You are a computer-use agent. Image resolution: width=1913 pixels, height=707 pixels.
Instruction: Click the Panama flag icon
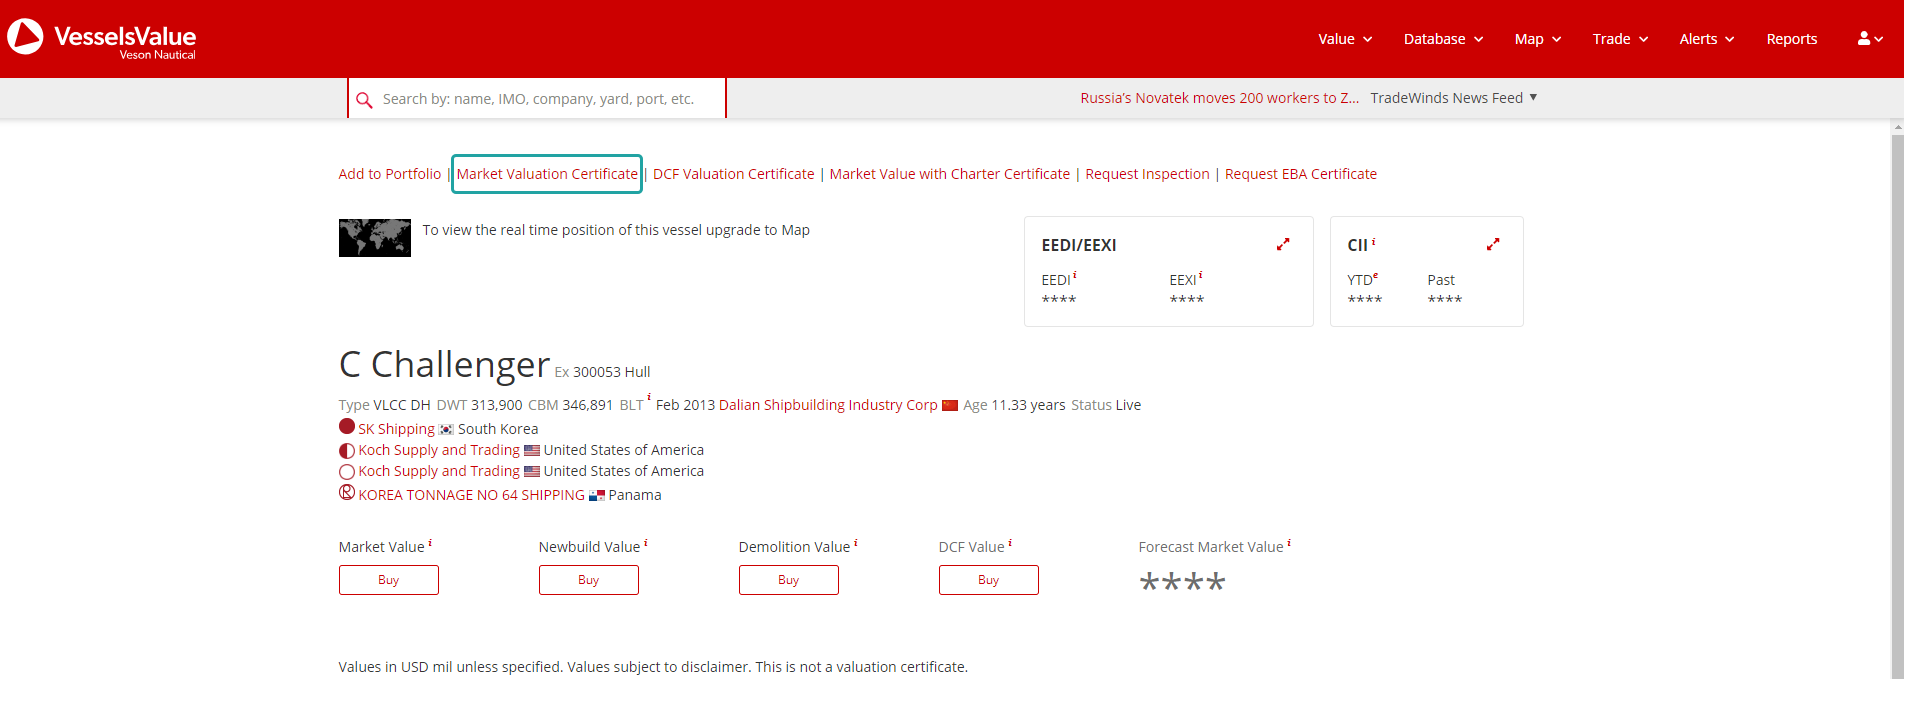pos(597,496)
